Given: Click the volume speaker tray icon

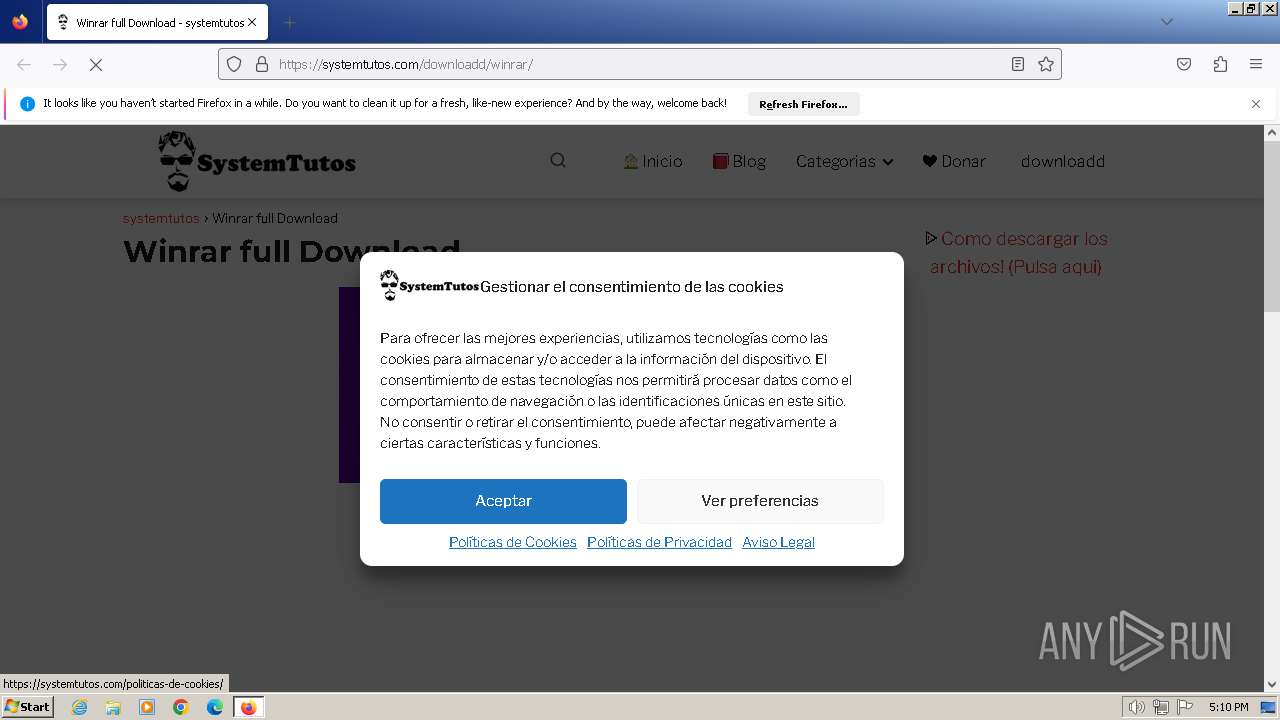Looking at the screenshot, I should [1136, 707].
